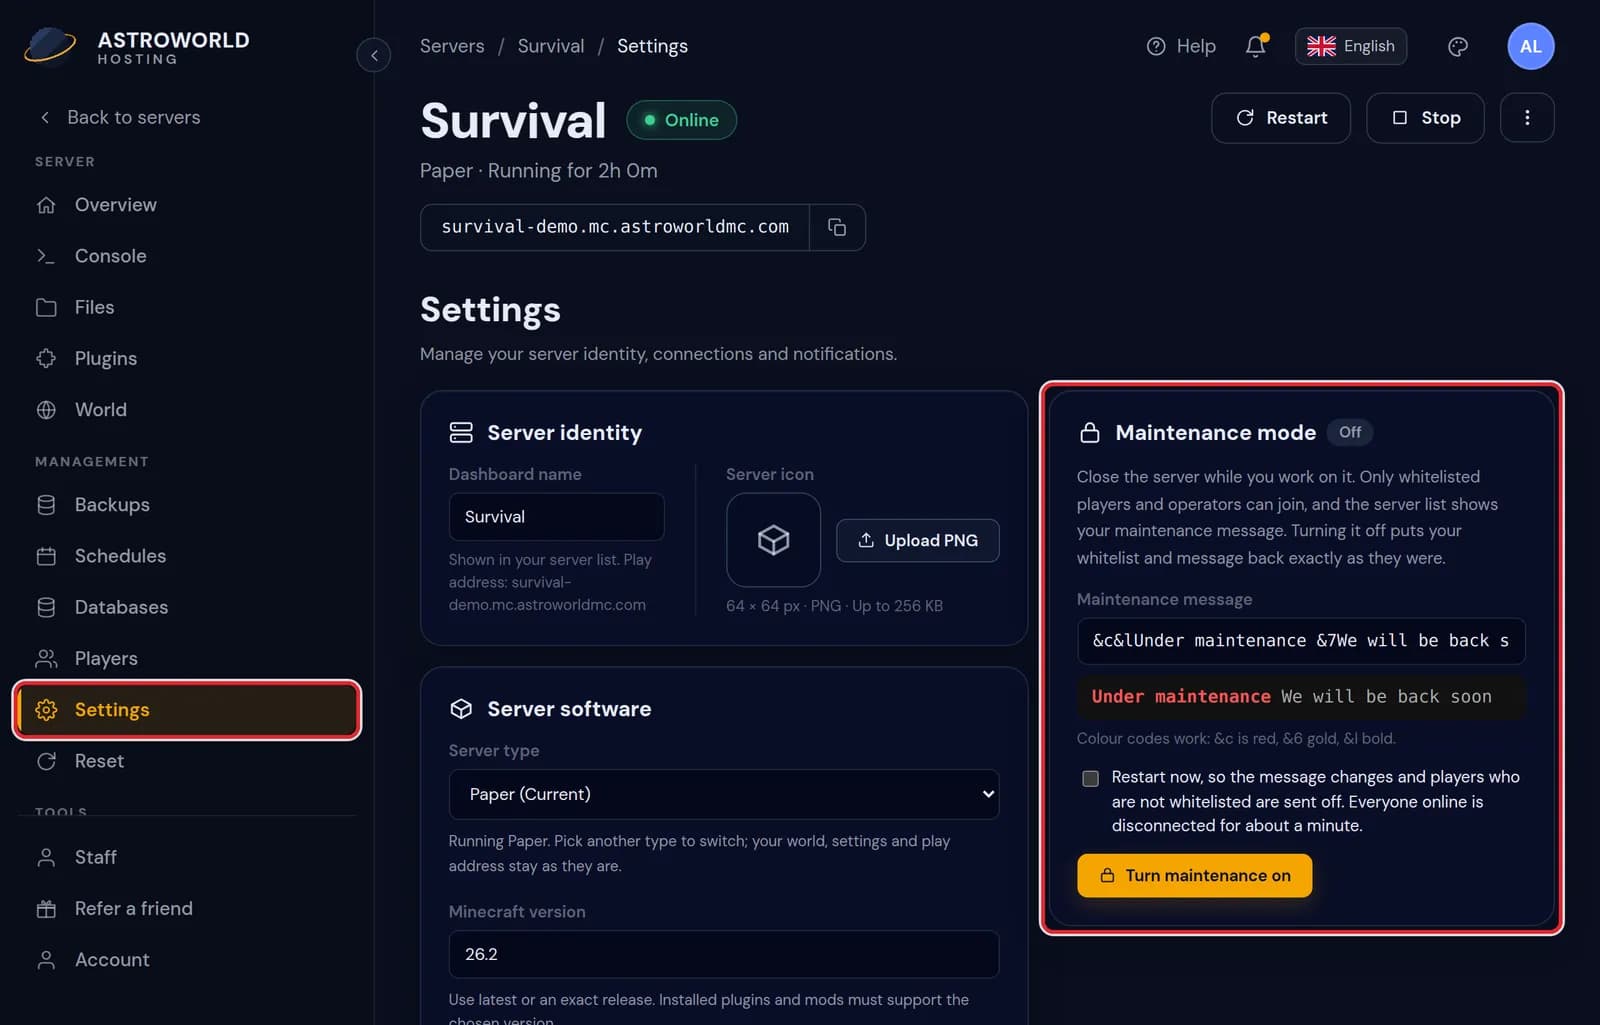This screenshot has height=1025, width=1600.
Task: Open the World page
Action: [x=187, y=410]
